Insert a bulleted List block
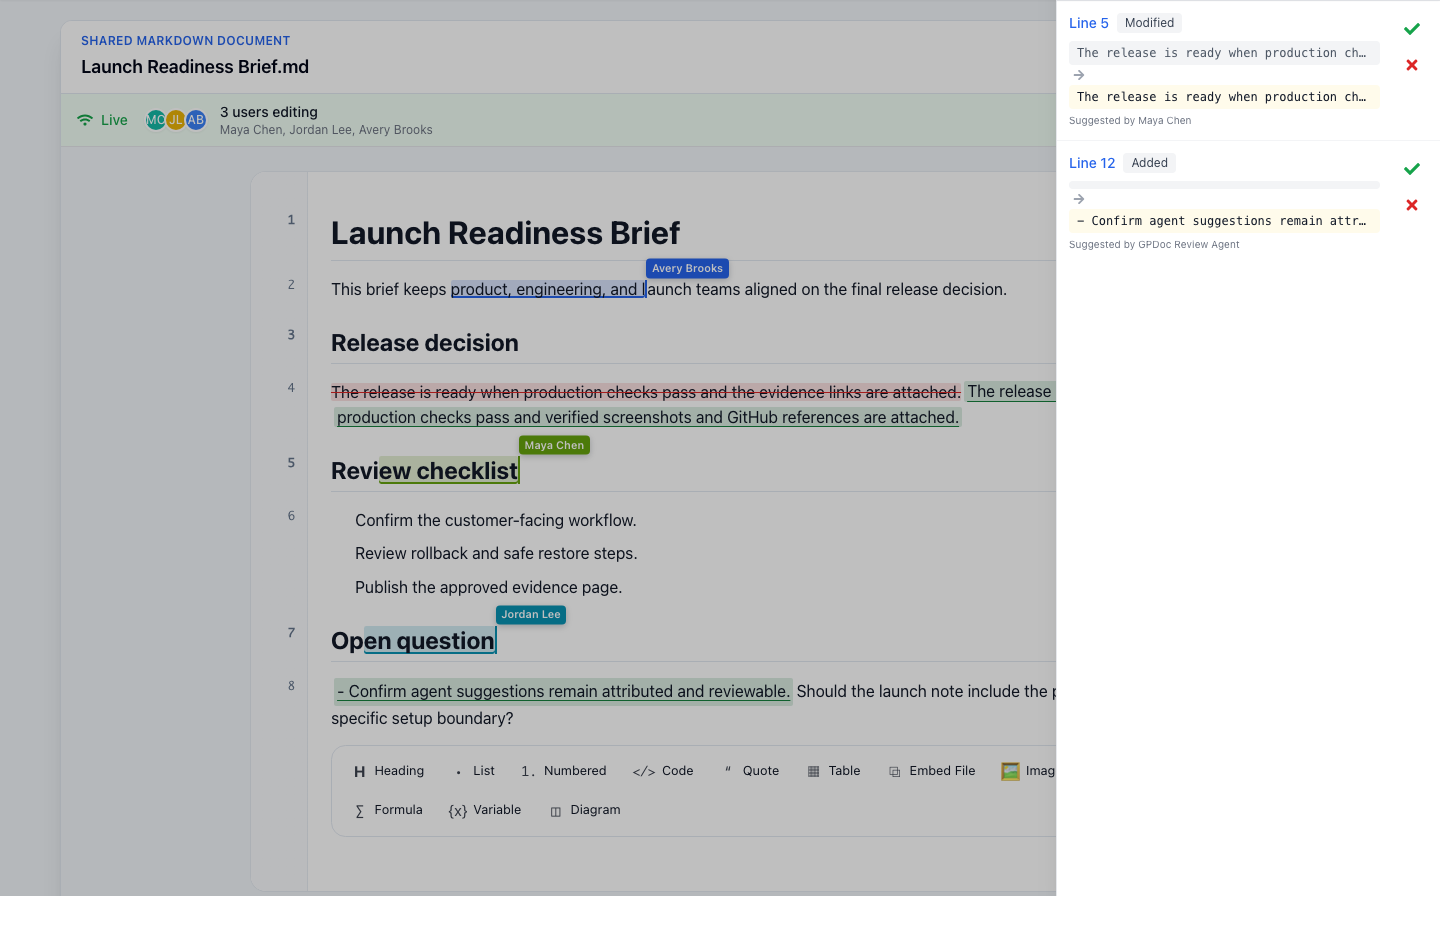 (474, 771)
